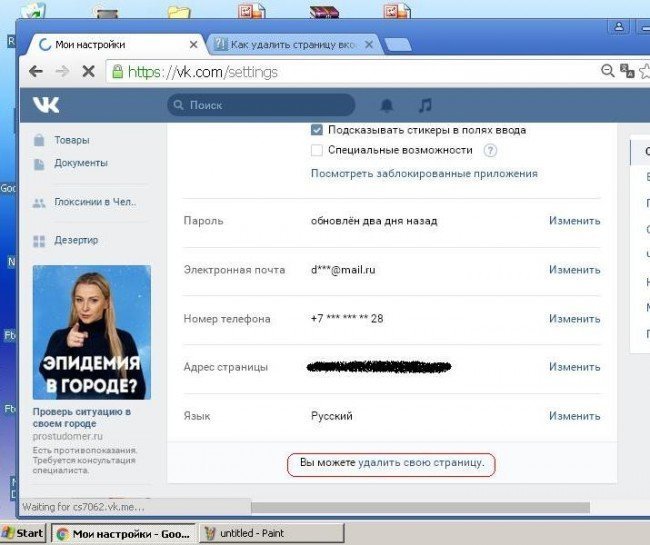Click the Глоксинии group icon
This screenshot has width=650, height=545.
click(x=39, y=203)
